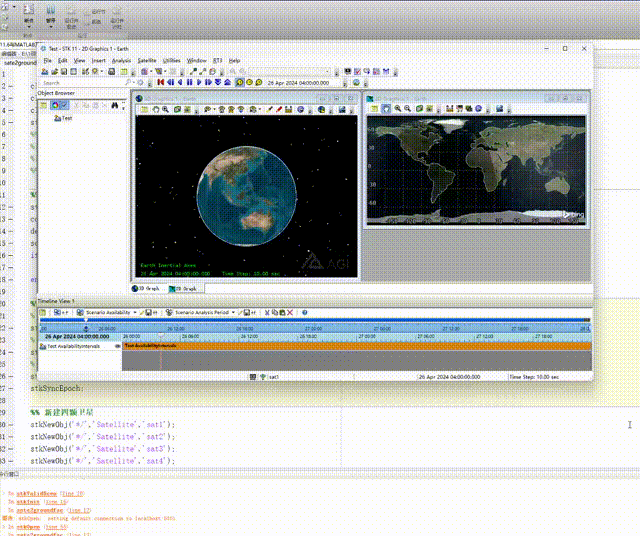Open the Help menu in STK

coord(234,60)
